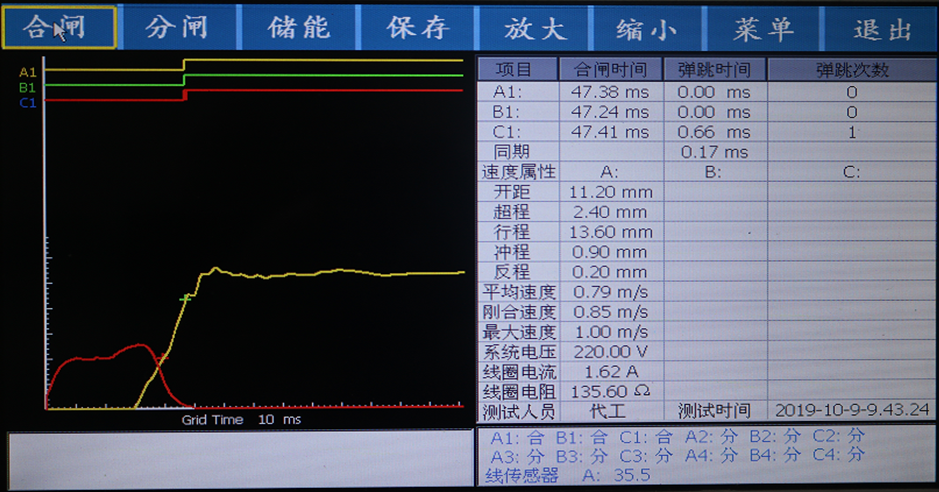Select the 测试人员 field value 代工
Image resolution: width=939 pixels, height=492 pixels.
[x=610, y=411]
